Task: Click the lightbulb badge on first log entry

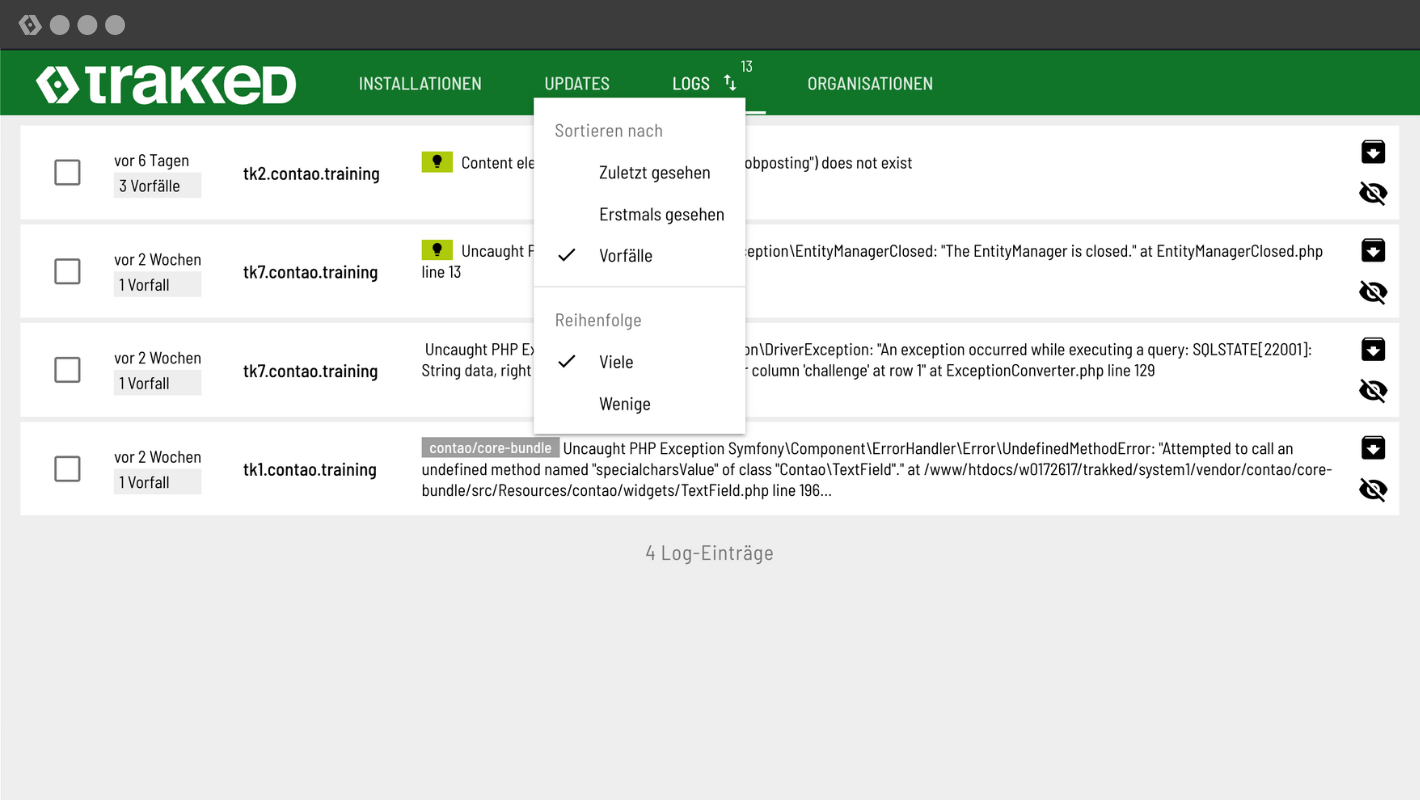Action: [x=437, y=162]
